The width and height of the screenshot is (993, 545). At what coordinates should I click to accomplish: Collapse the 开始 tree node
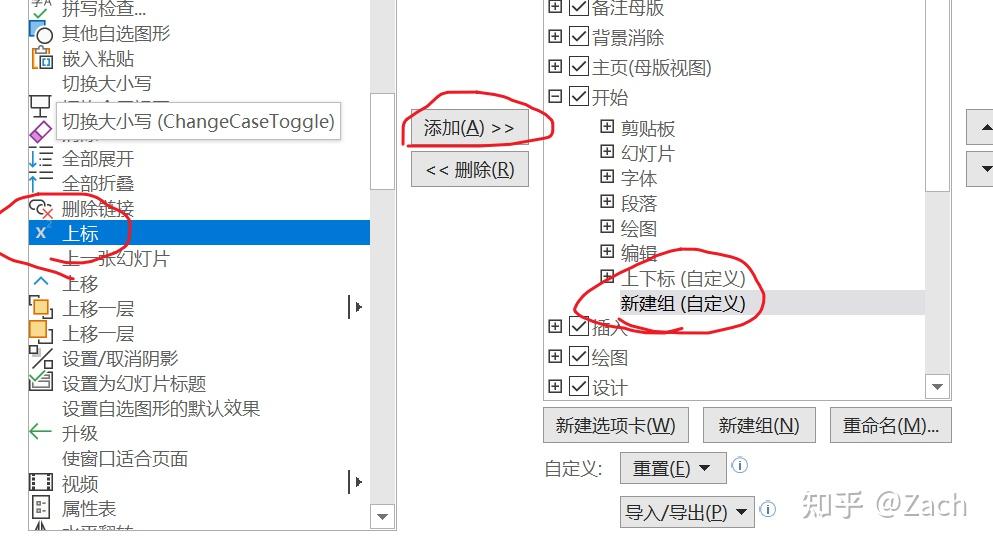coord(555,96)
